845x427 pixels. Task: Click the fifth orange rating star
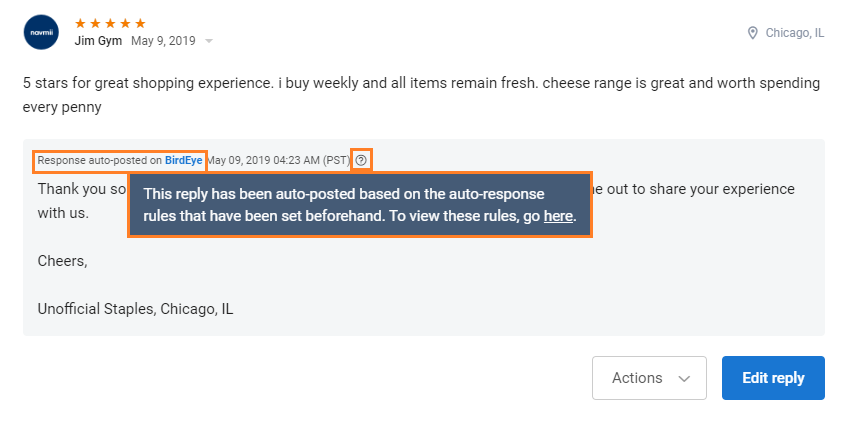pos(141,23)
